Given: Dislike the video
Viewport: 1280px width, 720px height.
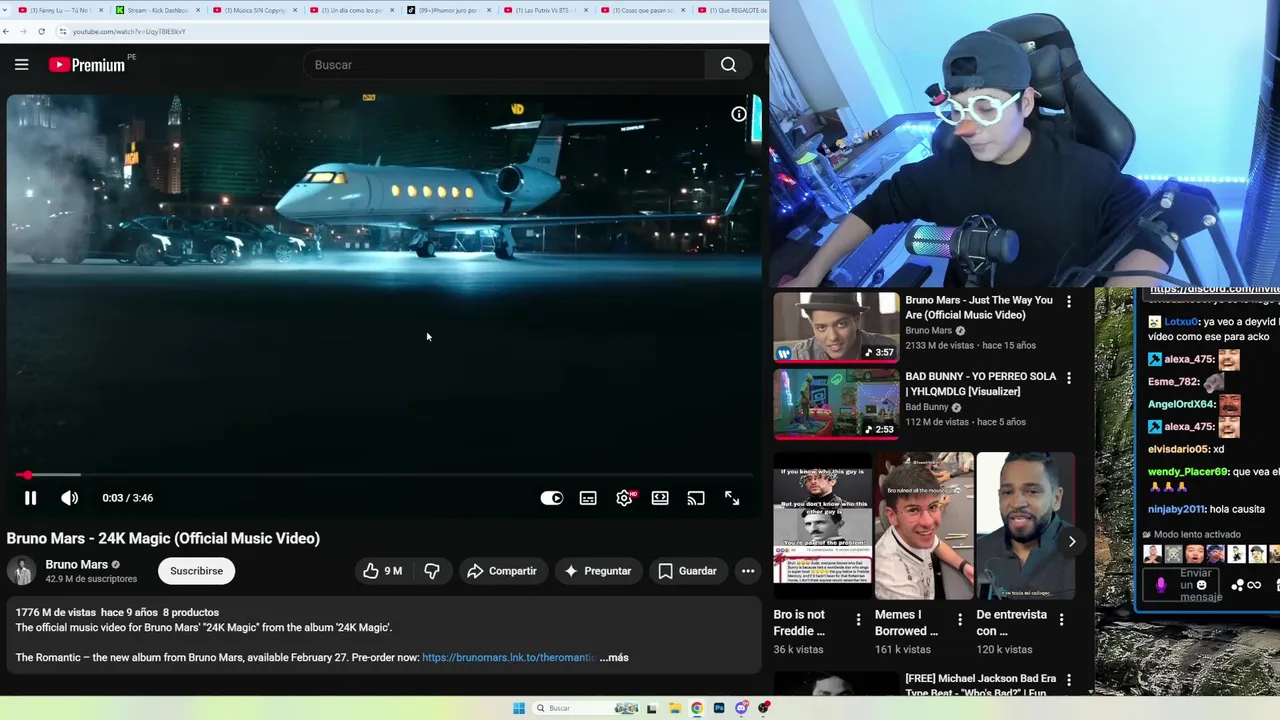Looking at the screenshot, I should click(432, 571).
